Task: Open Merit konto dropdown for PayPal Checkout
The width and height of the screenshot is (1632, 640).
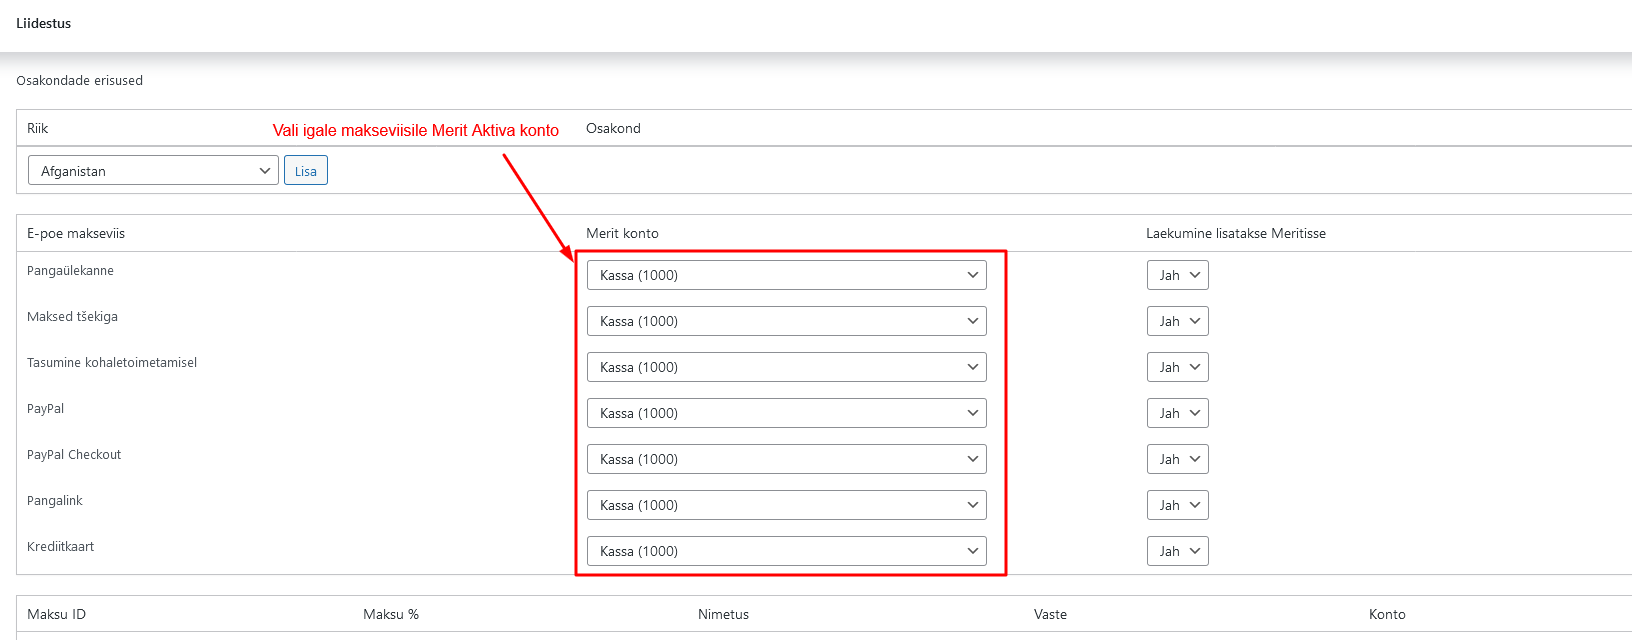Action: 786,459
